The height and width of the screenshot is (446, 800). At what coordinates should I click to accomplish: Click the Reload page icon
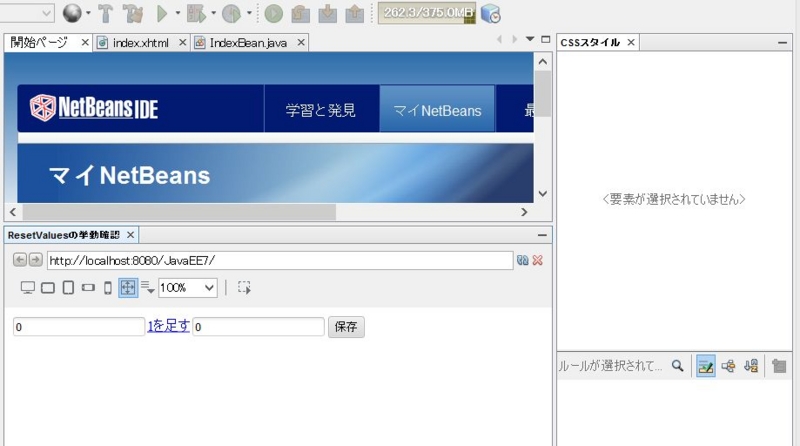click(x=522, y=260)
